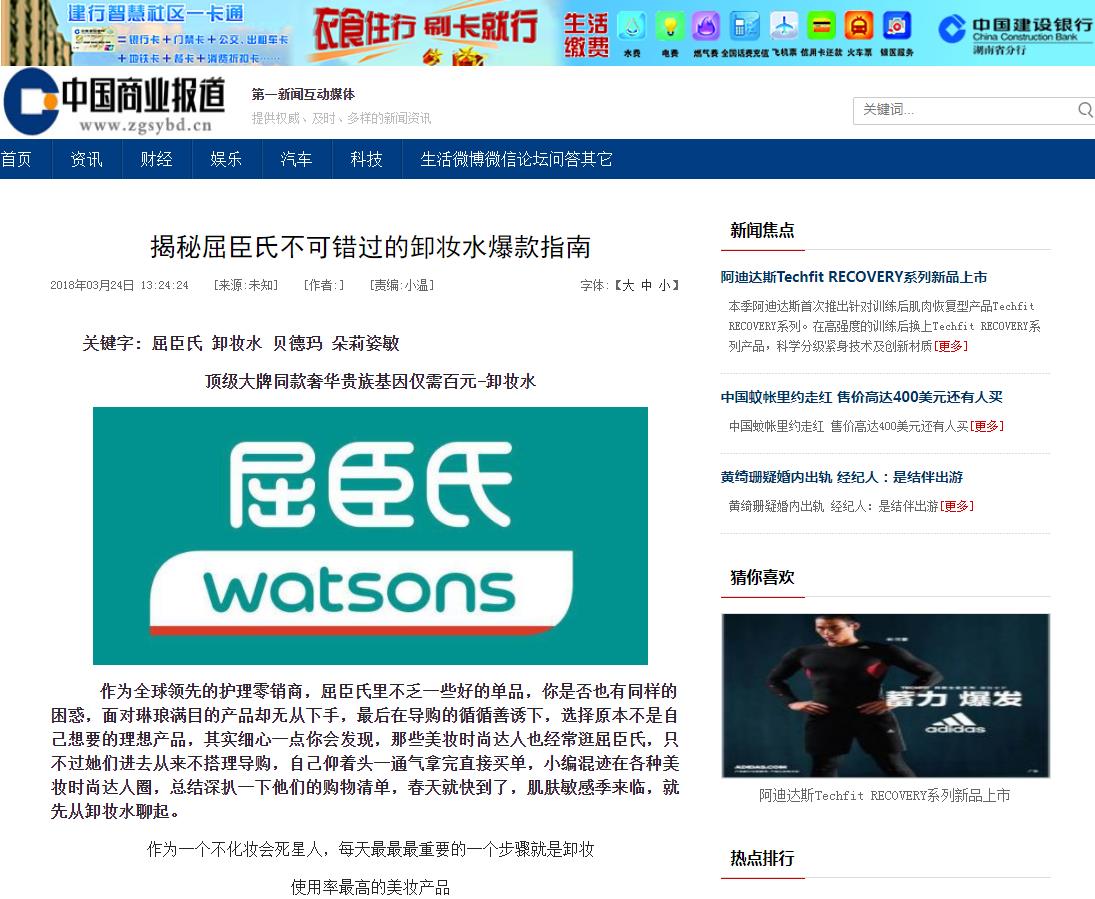
Task: Click the 中国商业报道 site logo
Action: pyautogui.click(x=115, y=103)
